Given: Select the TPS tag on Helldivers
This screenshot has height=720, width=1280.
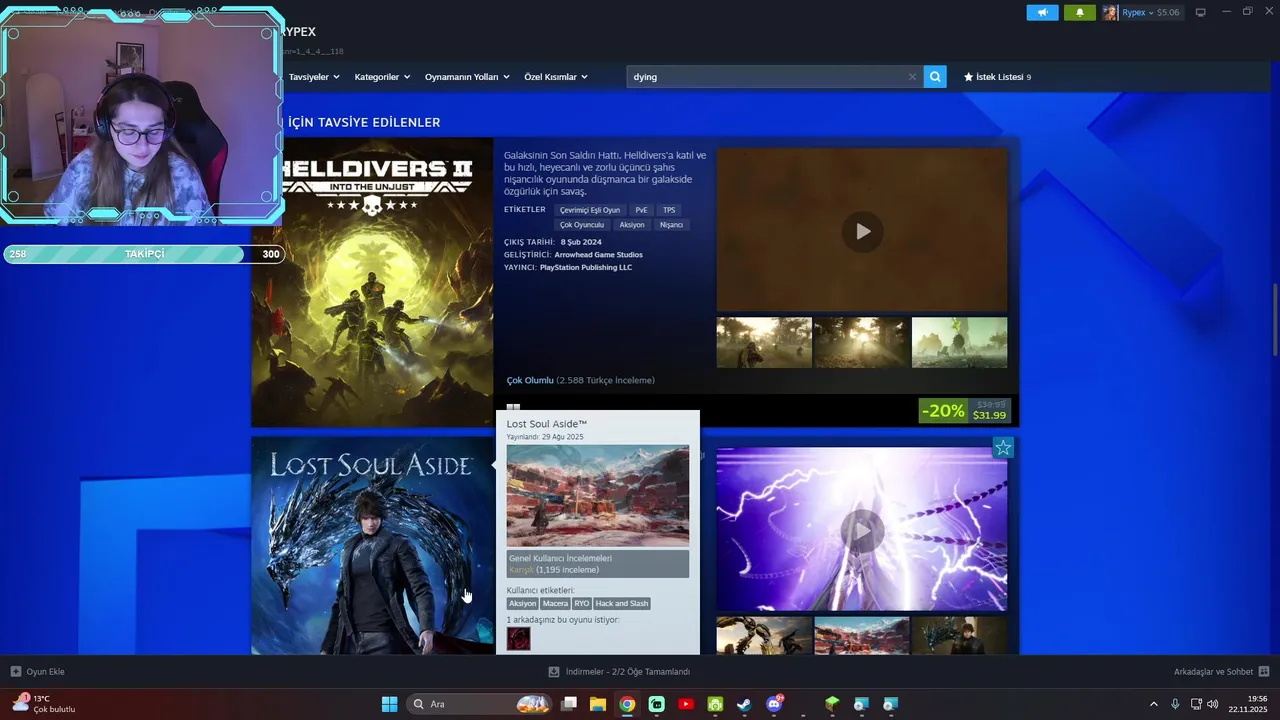Looking at the screenshot, I should tap(669, 210).
